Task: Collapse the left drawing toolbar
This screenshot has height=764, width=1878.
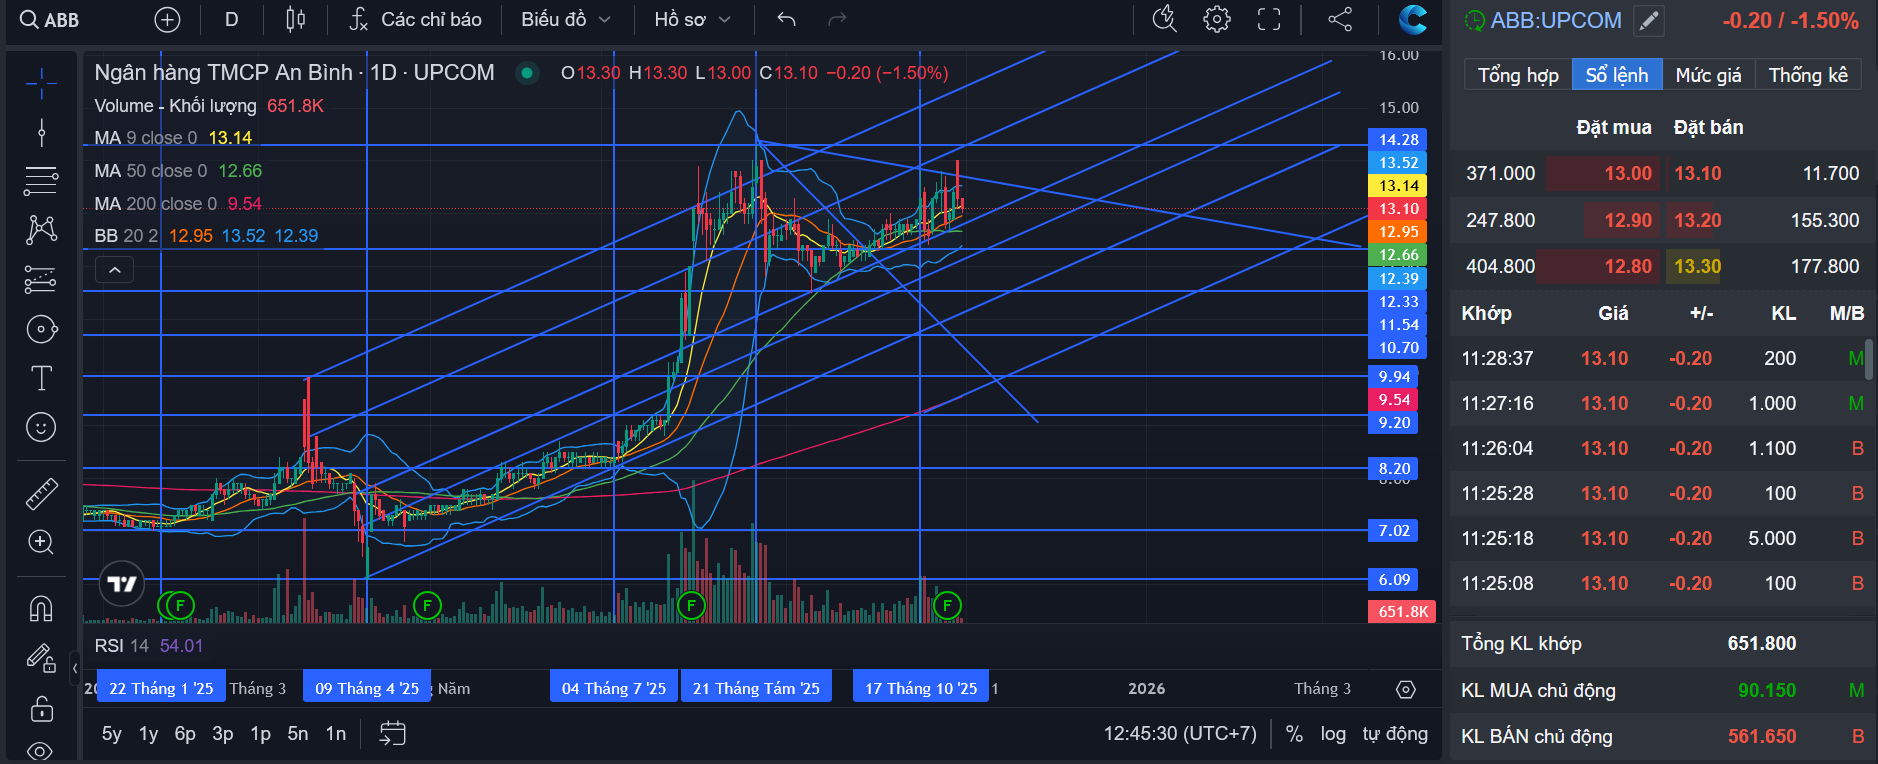Action: click(x=74, y=666)
